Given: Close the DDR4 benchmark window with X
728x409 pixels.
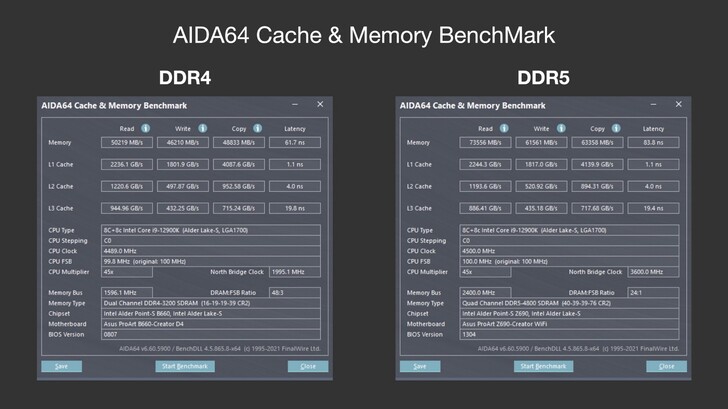Looking at the screenshot, I should pyautogui.click(x=320, y=104).
